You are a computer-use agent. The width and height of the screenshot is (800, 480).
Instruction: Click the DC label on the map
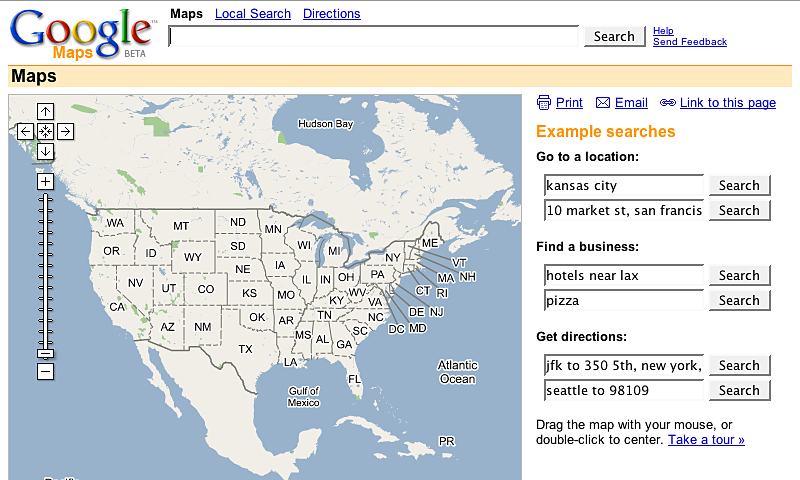396,329
